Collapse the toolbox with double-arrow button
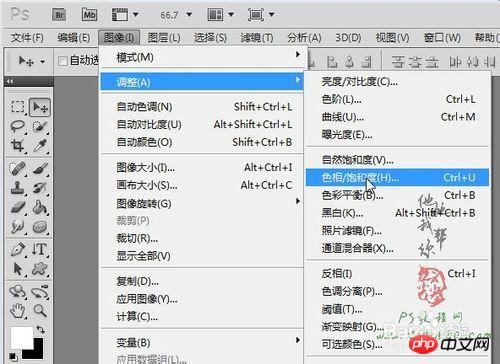This screenshot has width=500, height=364. point(10,81)
